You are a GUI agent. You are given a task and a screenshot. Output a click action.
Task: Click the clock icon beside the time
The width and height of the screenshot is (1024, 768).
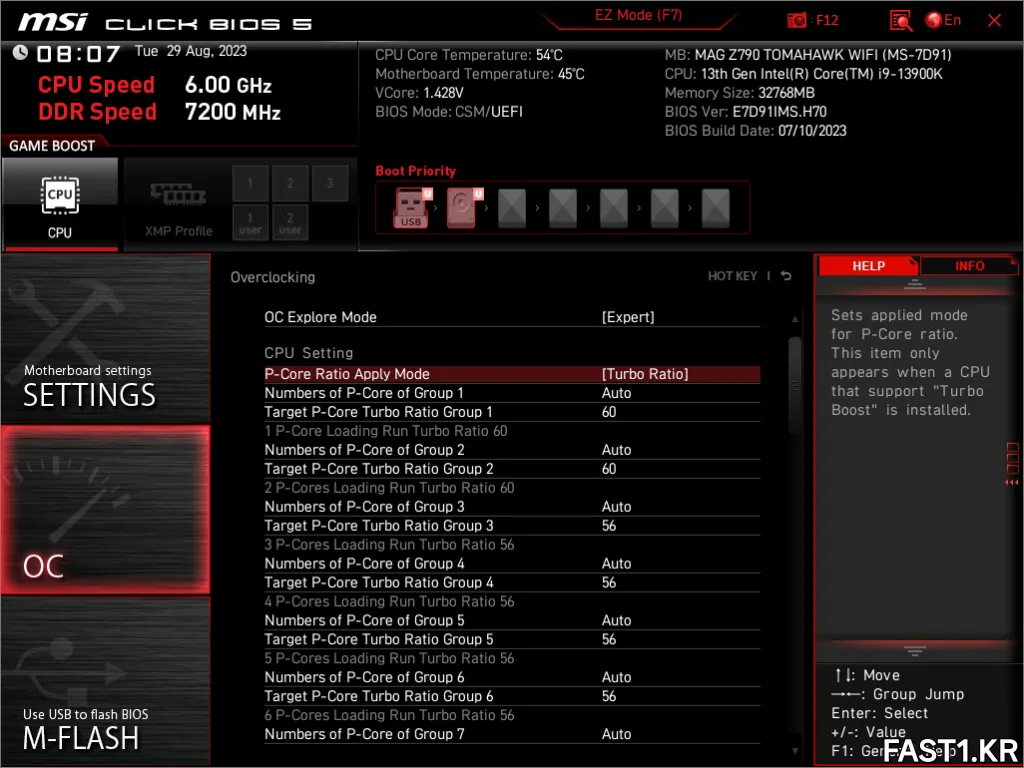(x=20, y=52)
